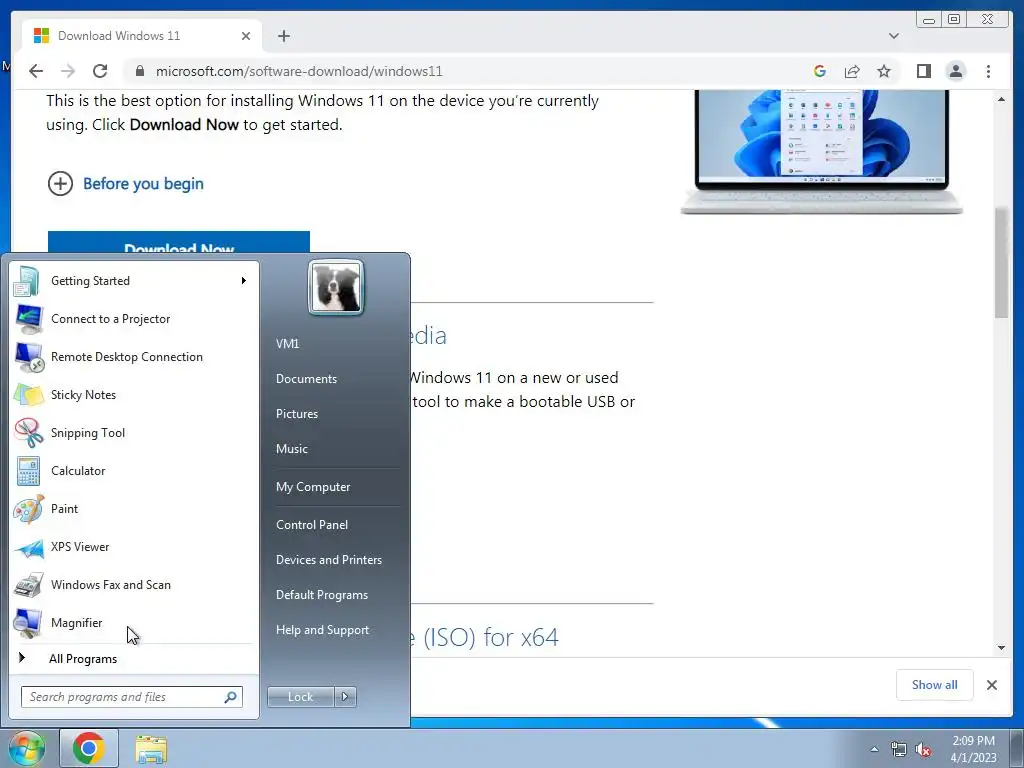This screenshot has width=1024, height=768.
Task: Expand All Programs
Action: [83, 659]
